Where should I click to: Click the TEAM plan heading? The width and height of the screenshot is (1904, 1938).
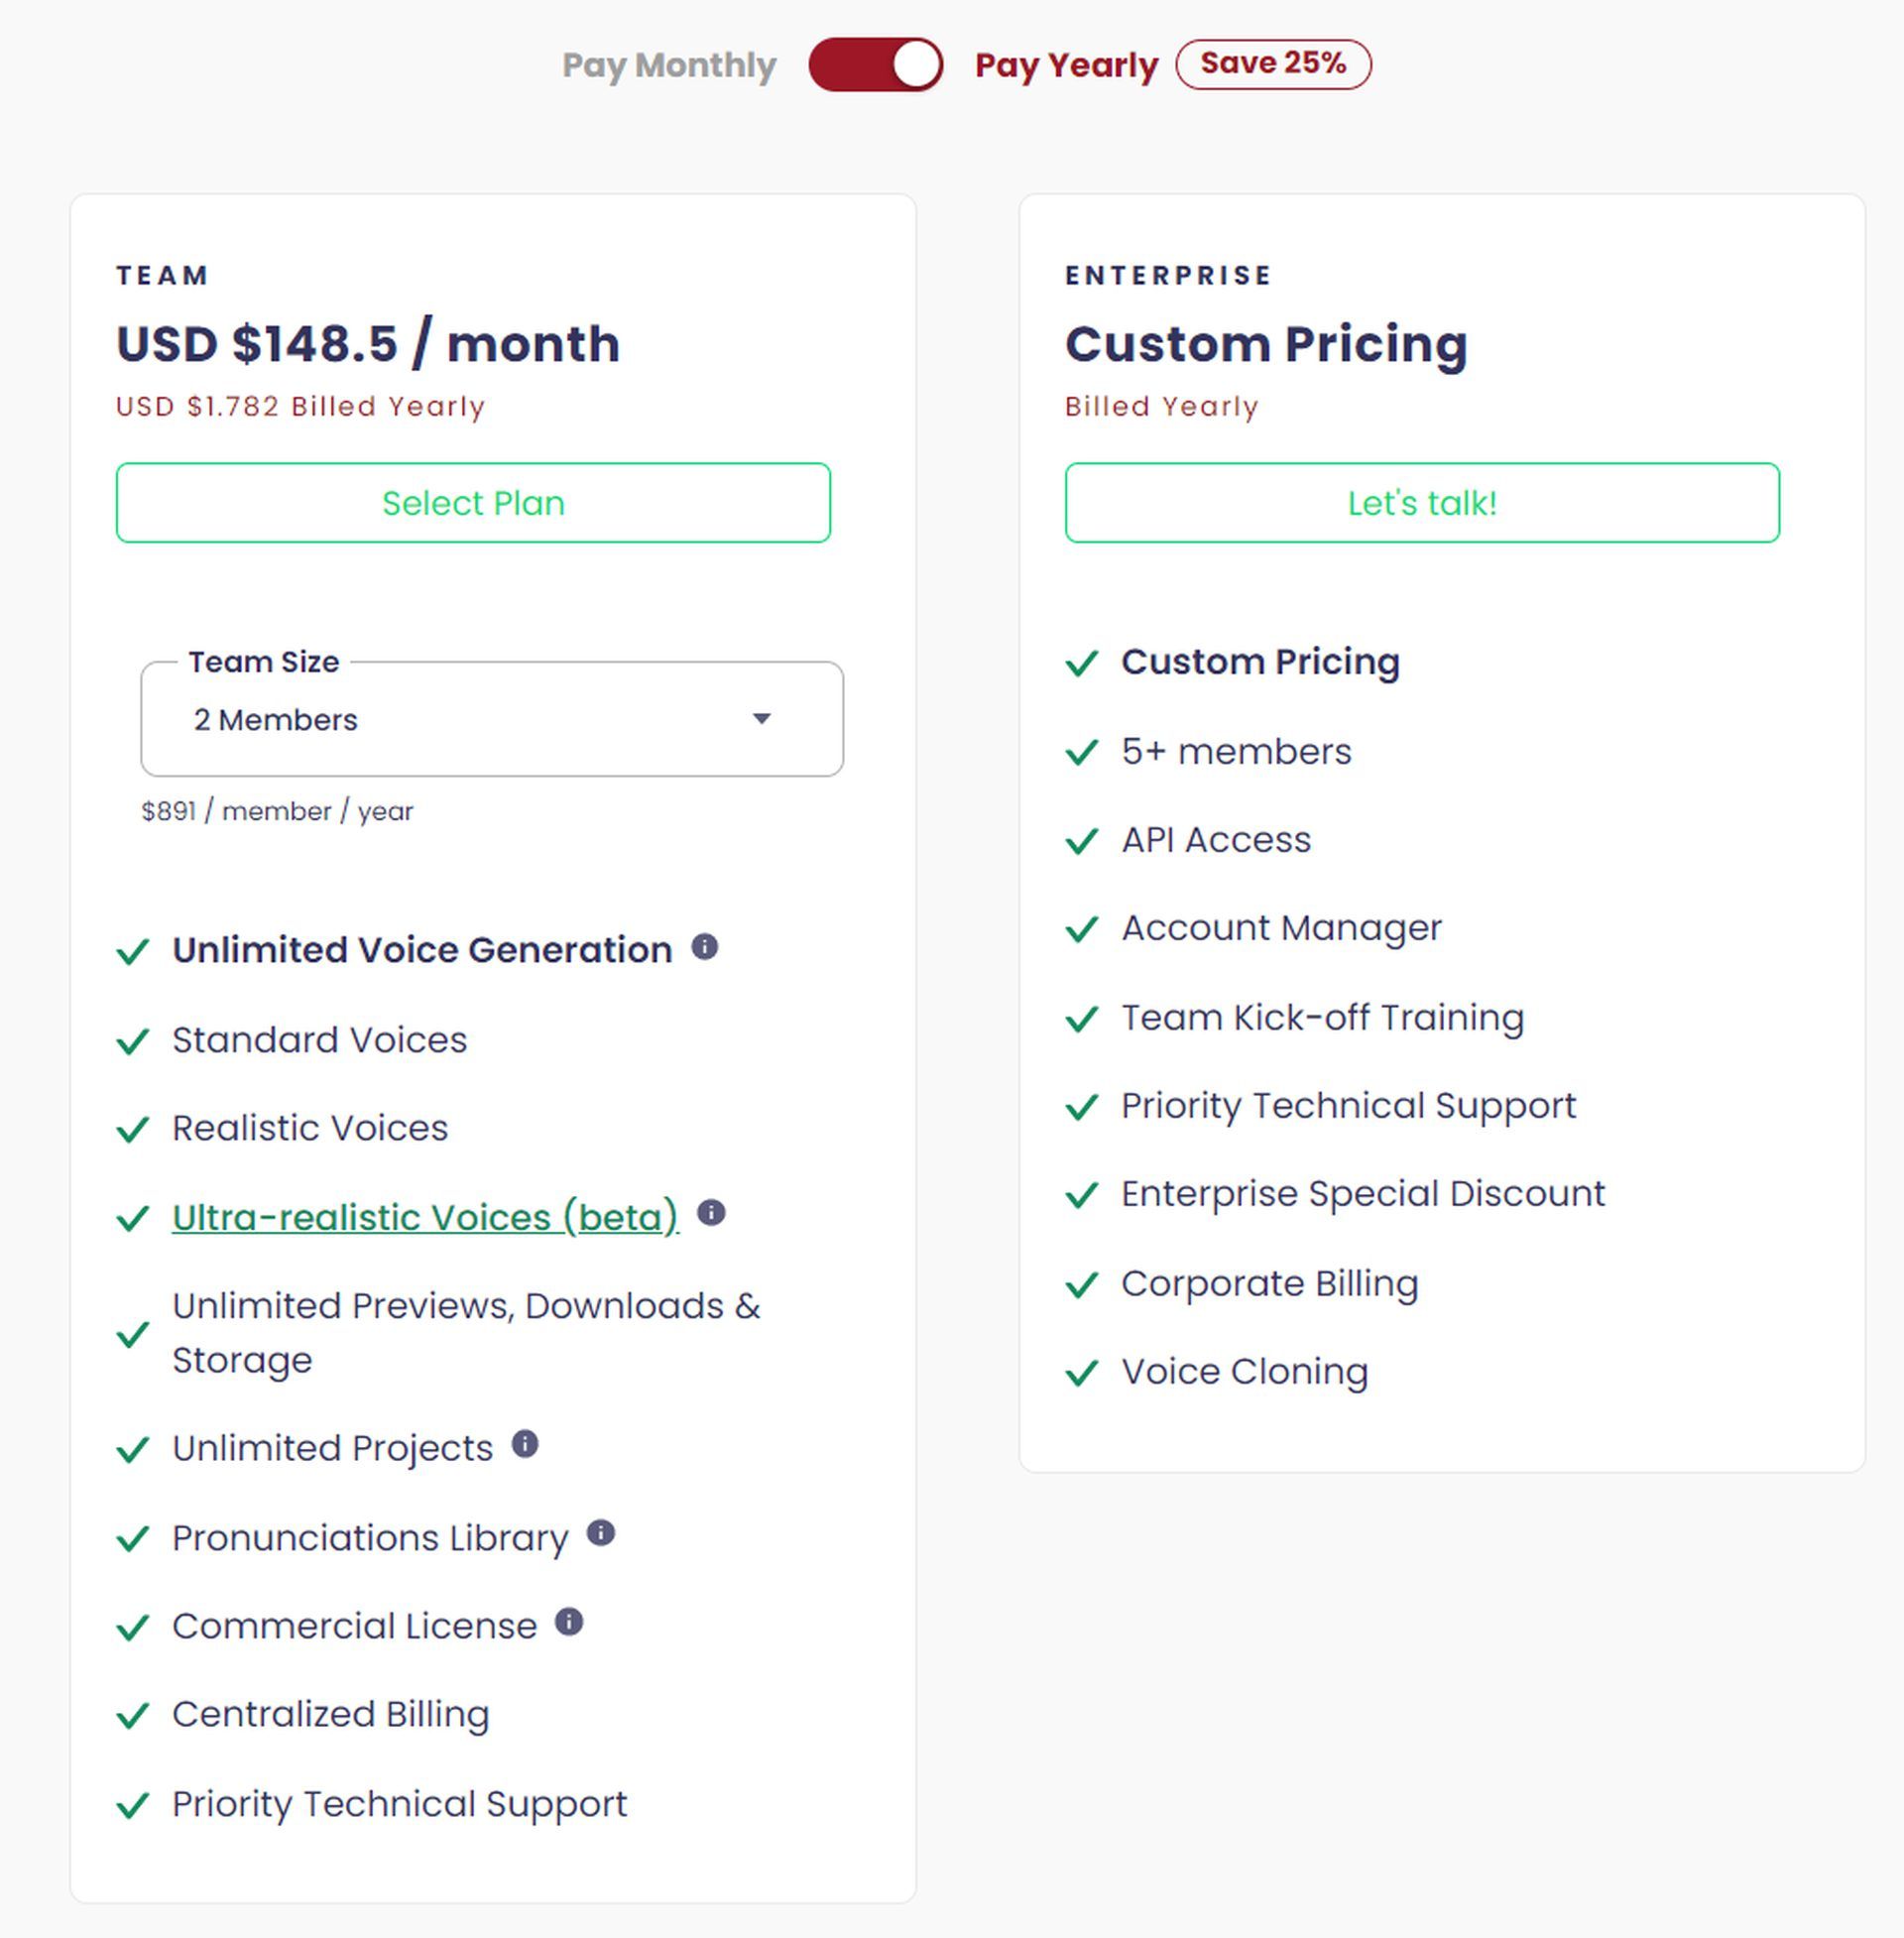[163, 276]
